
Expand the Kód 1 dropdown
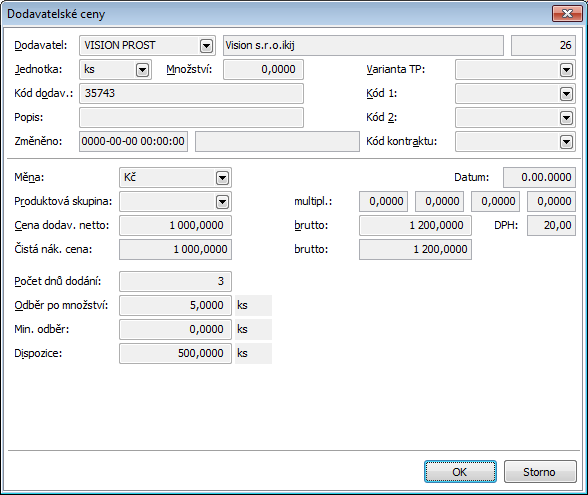tap(566, 94)
